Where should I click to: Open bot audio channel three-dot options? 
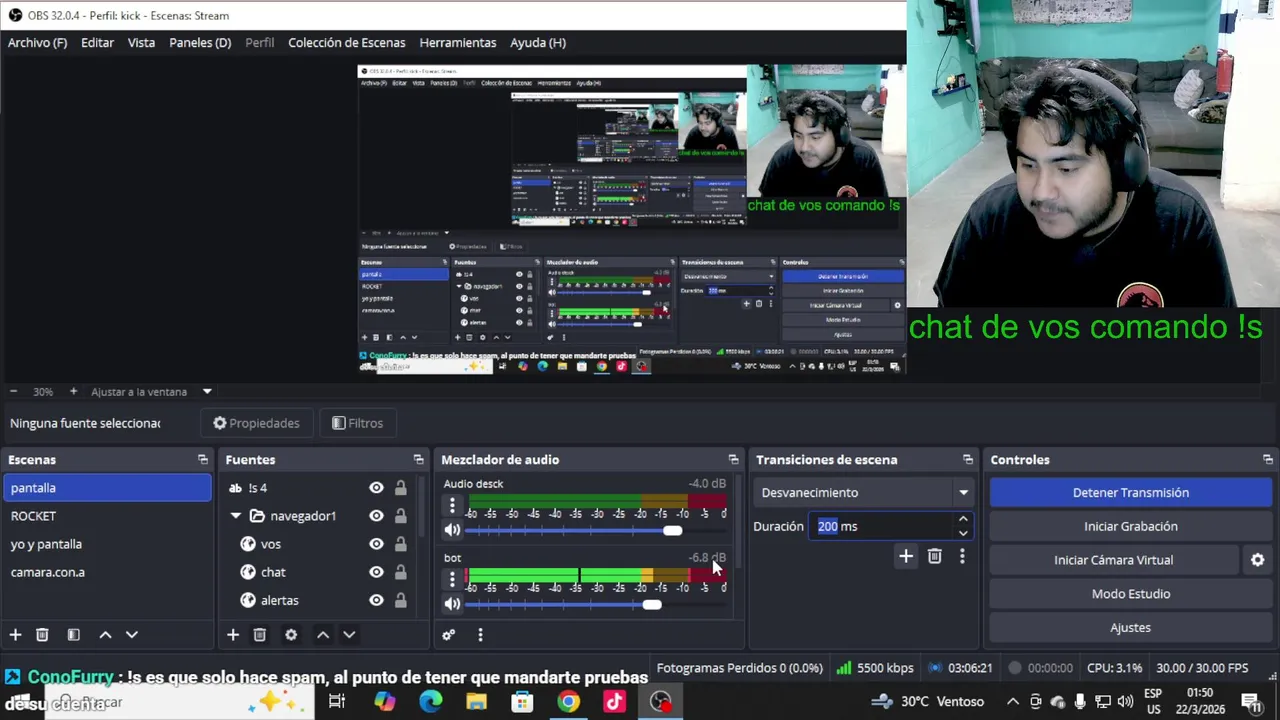pyautogui.click(x=452, y=579)
